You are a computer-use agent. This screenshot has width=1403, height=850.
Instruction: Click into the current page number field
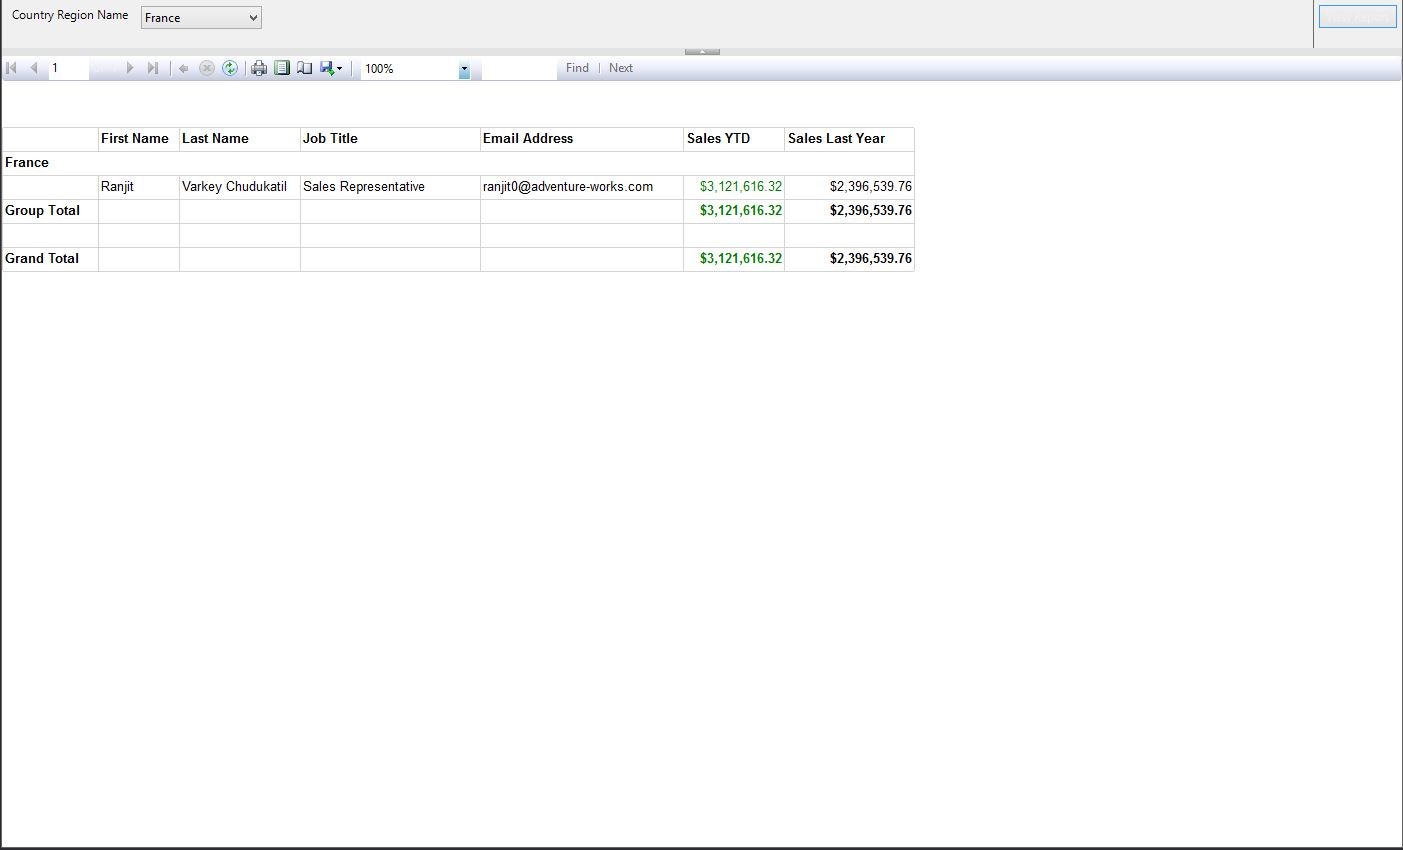(68, 68)
